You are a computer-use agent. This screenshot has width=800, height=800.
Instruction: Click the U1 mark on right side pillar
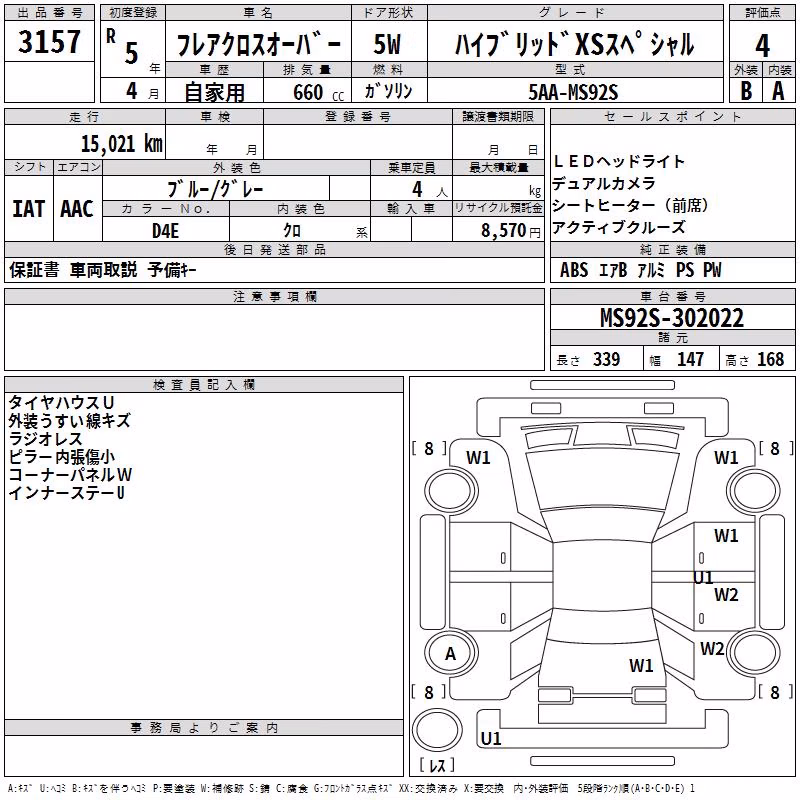703,578
